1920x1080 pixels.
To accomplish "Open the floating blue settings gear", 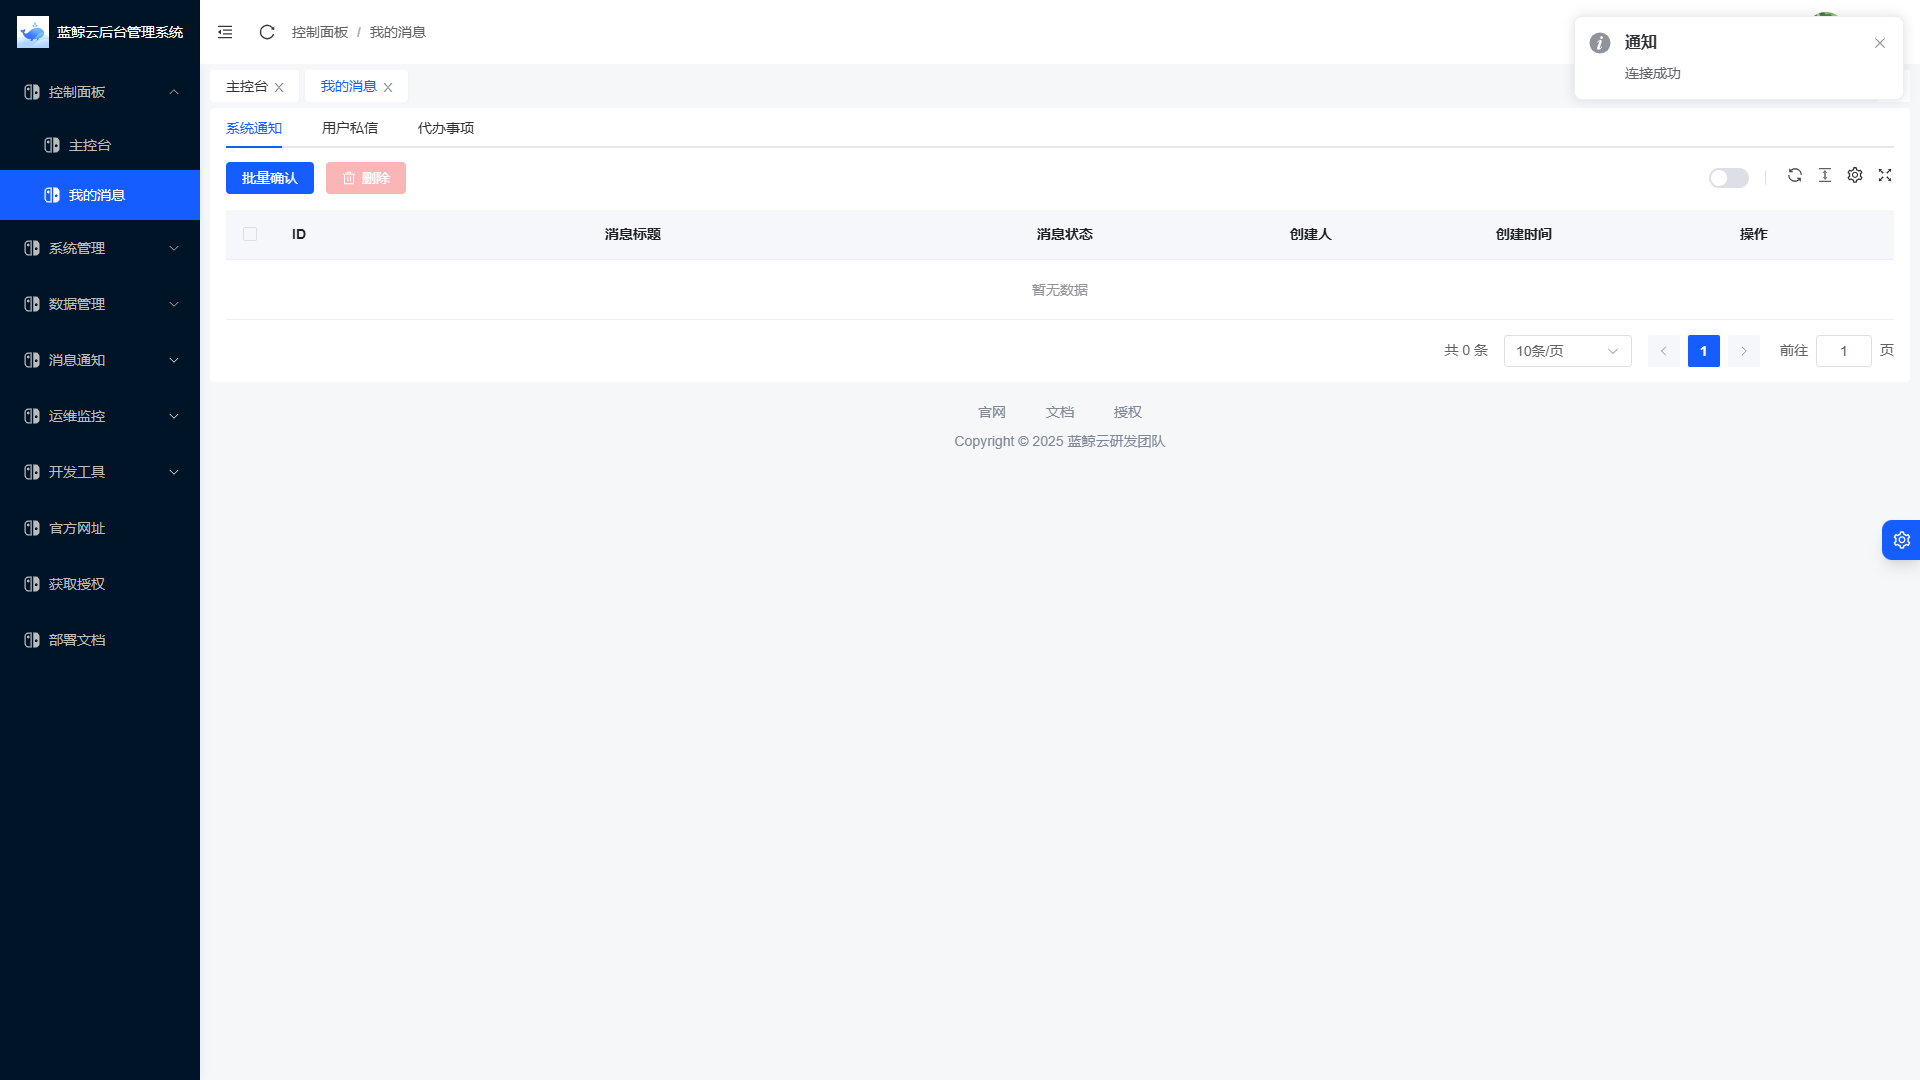I will (x=1901, y=540).
